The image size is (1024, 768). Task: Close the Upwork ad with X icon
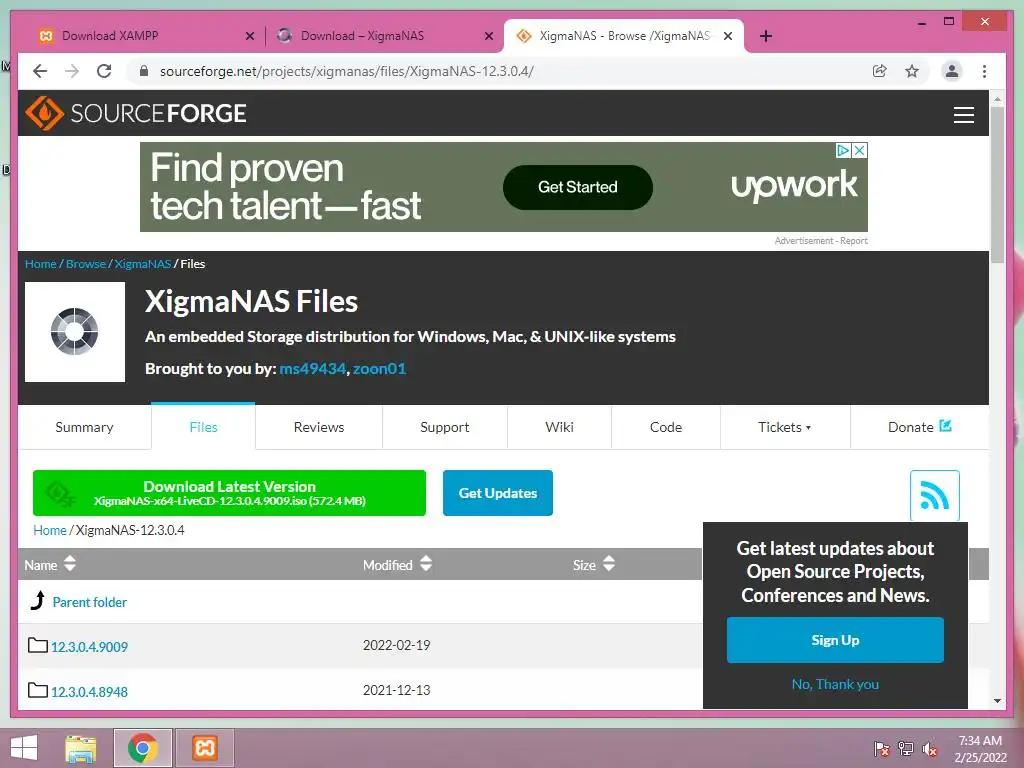tap(859, 150)
